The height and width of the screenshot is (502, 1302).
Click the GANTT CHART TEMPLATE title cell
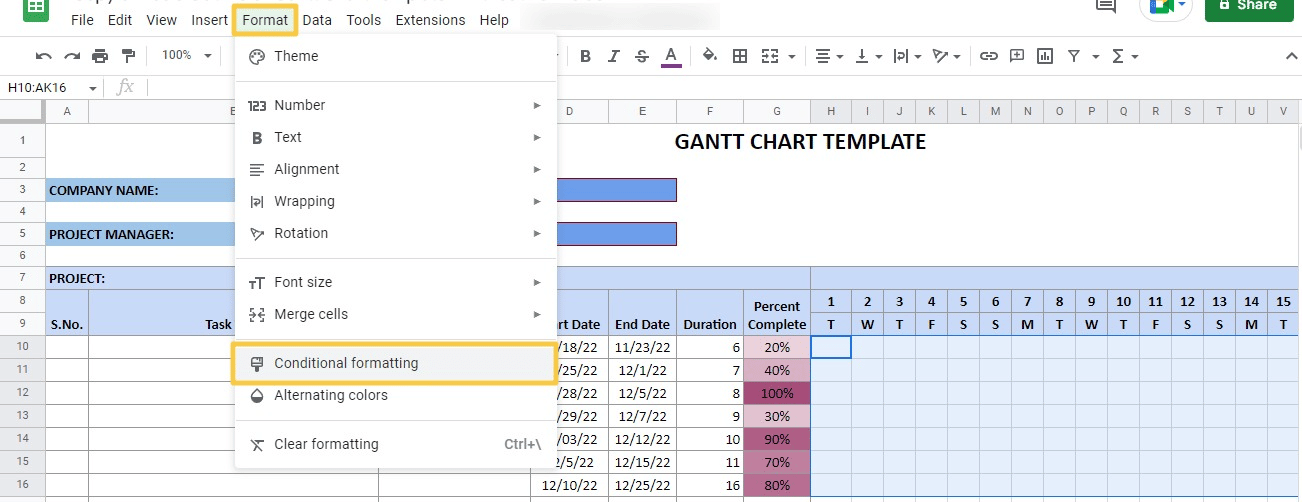coord(800,142)
